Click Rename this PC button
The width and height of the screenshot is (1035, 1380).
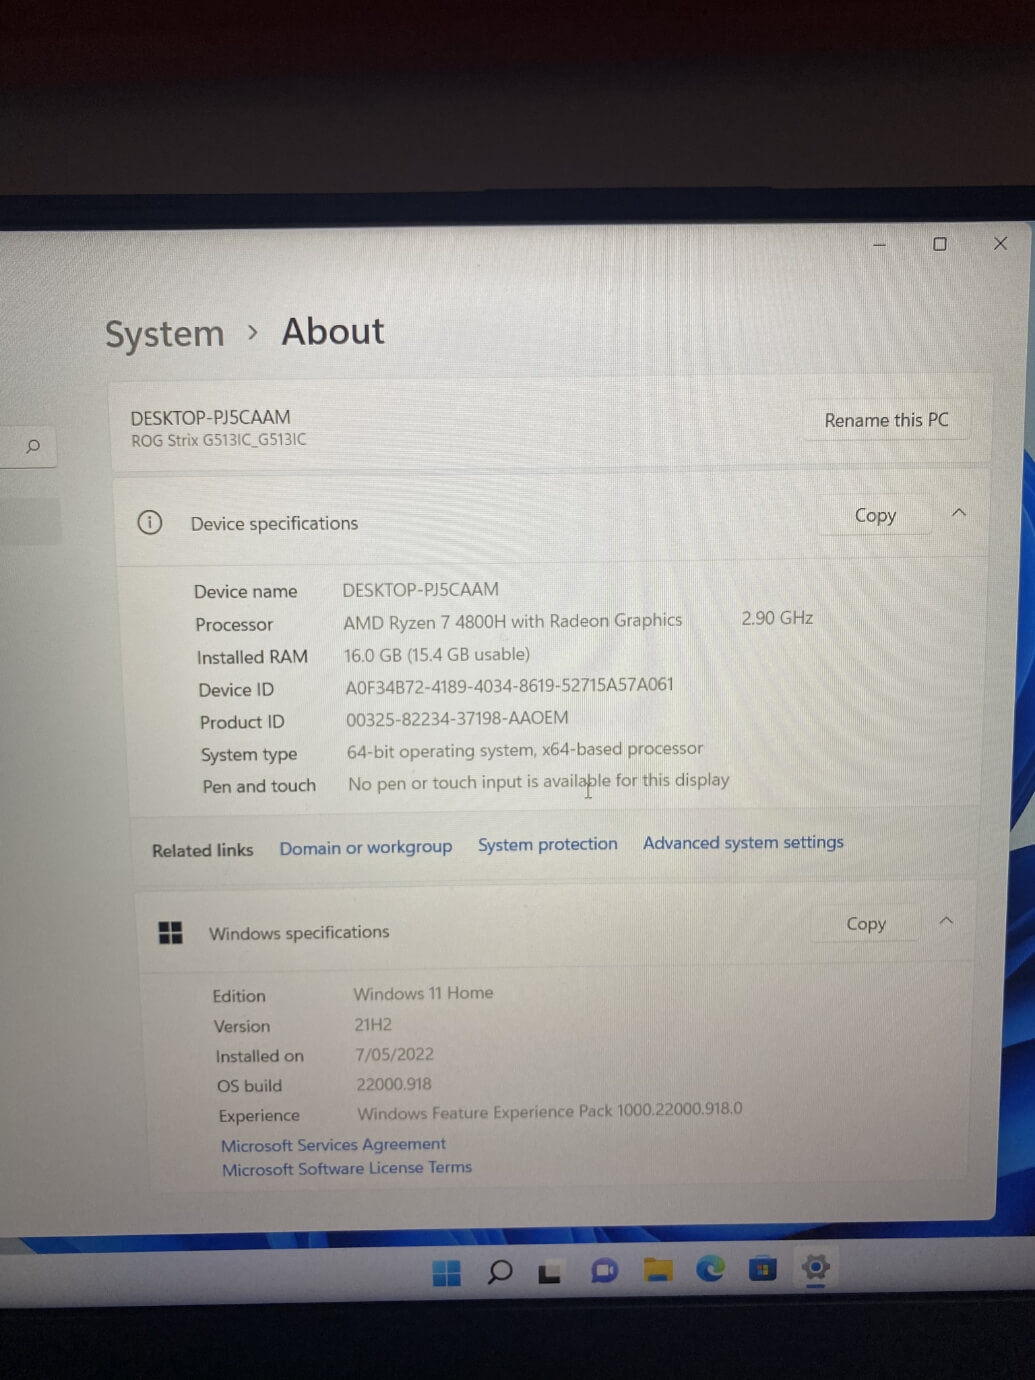[x=886, y=420]
